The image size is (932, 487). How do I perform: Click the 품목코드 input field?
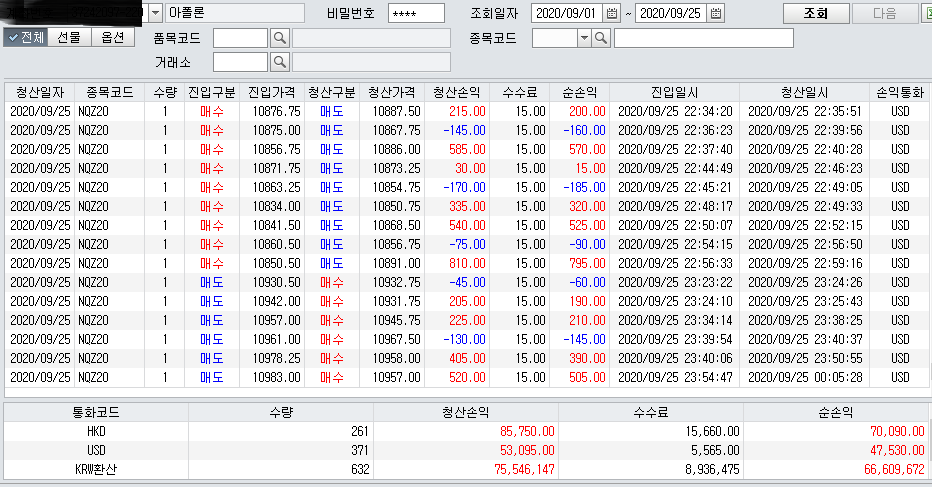pyautogui.click(x=240, y=38)
